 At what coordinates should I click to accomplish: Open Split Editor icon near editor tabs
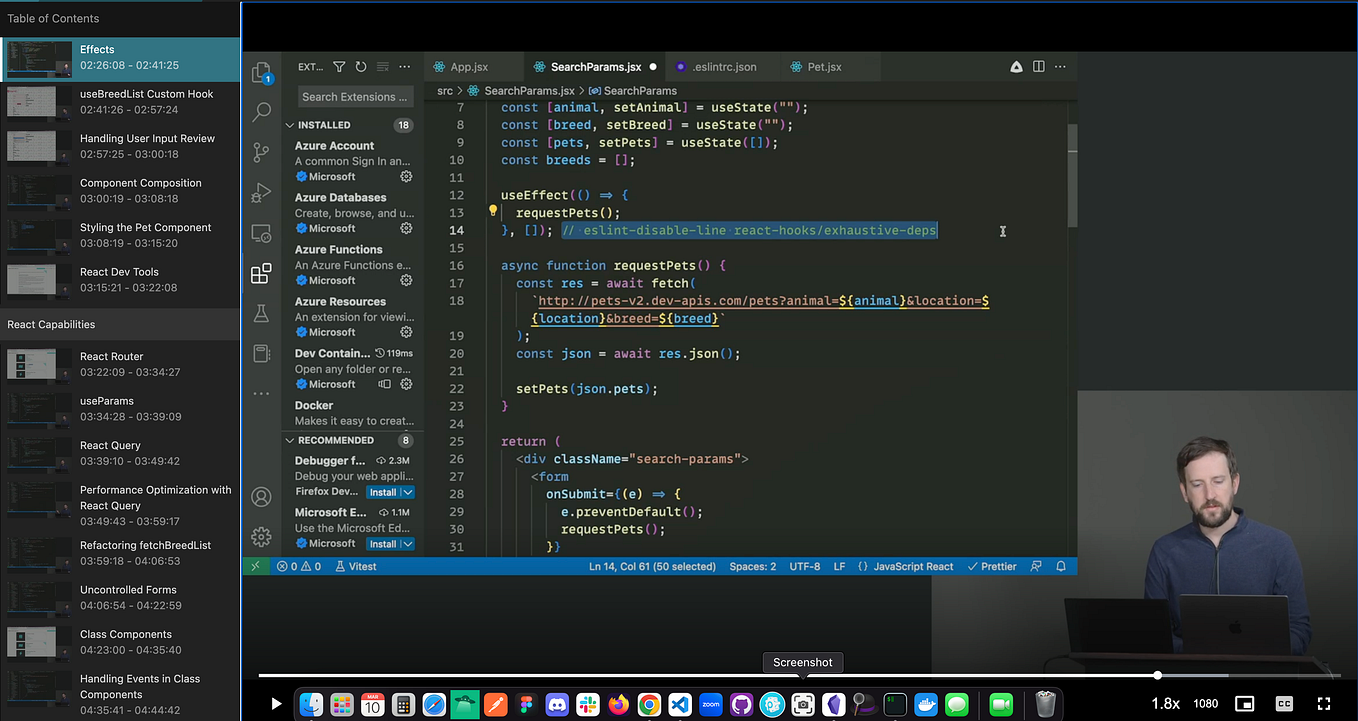[x=1040, y=66]
